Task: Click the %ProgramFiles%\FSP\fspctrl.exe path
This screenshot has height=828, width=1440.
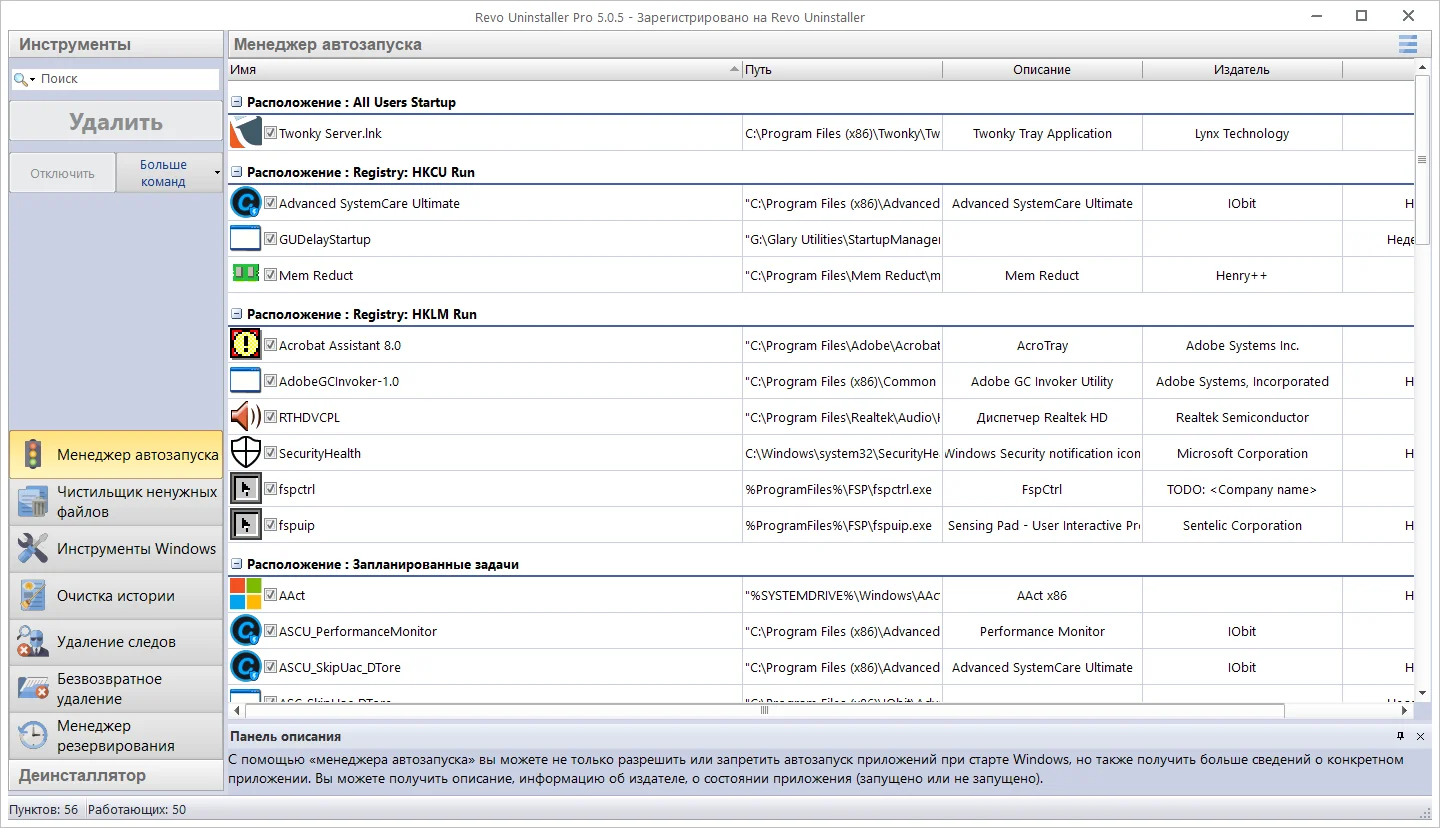Action: point(839,489)
